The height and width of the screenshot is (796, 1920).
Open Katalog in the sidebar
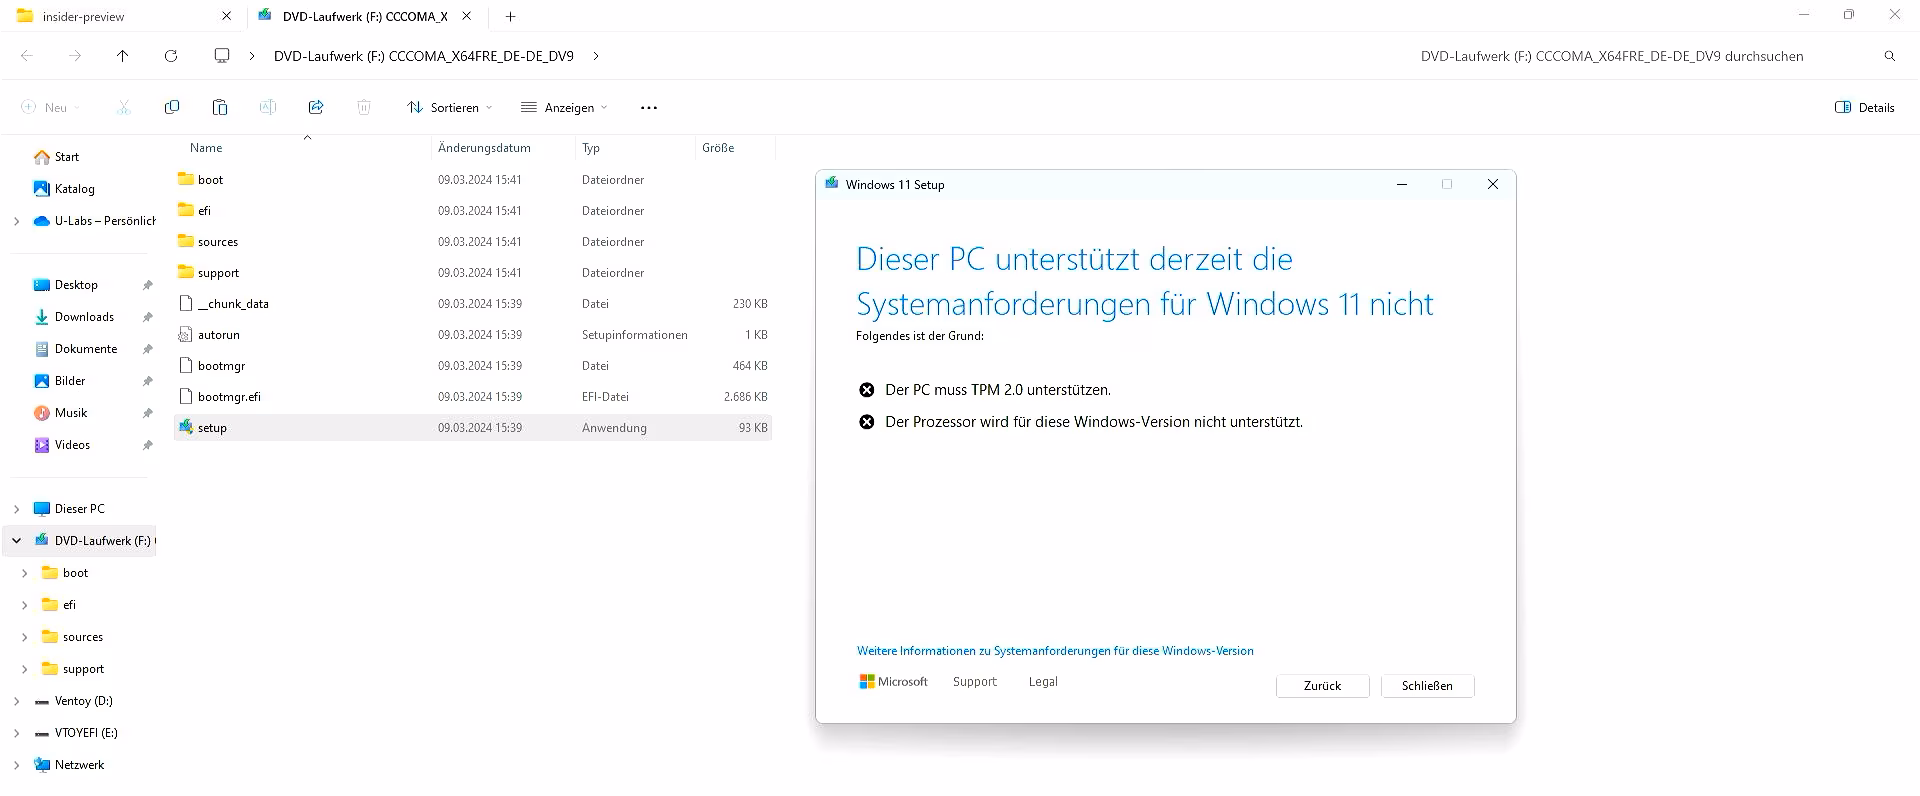pyautogui.click(x=64, y=189)
